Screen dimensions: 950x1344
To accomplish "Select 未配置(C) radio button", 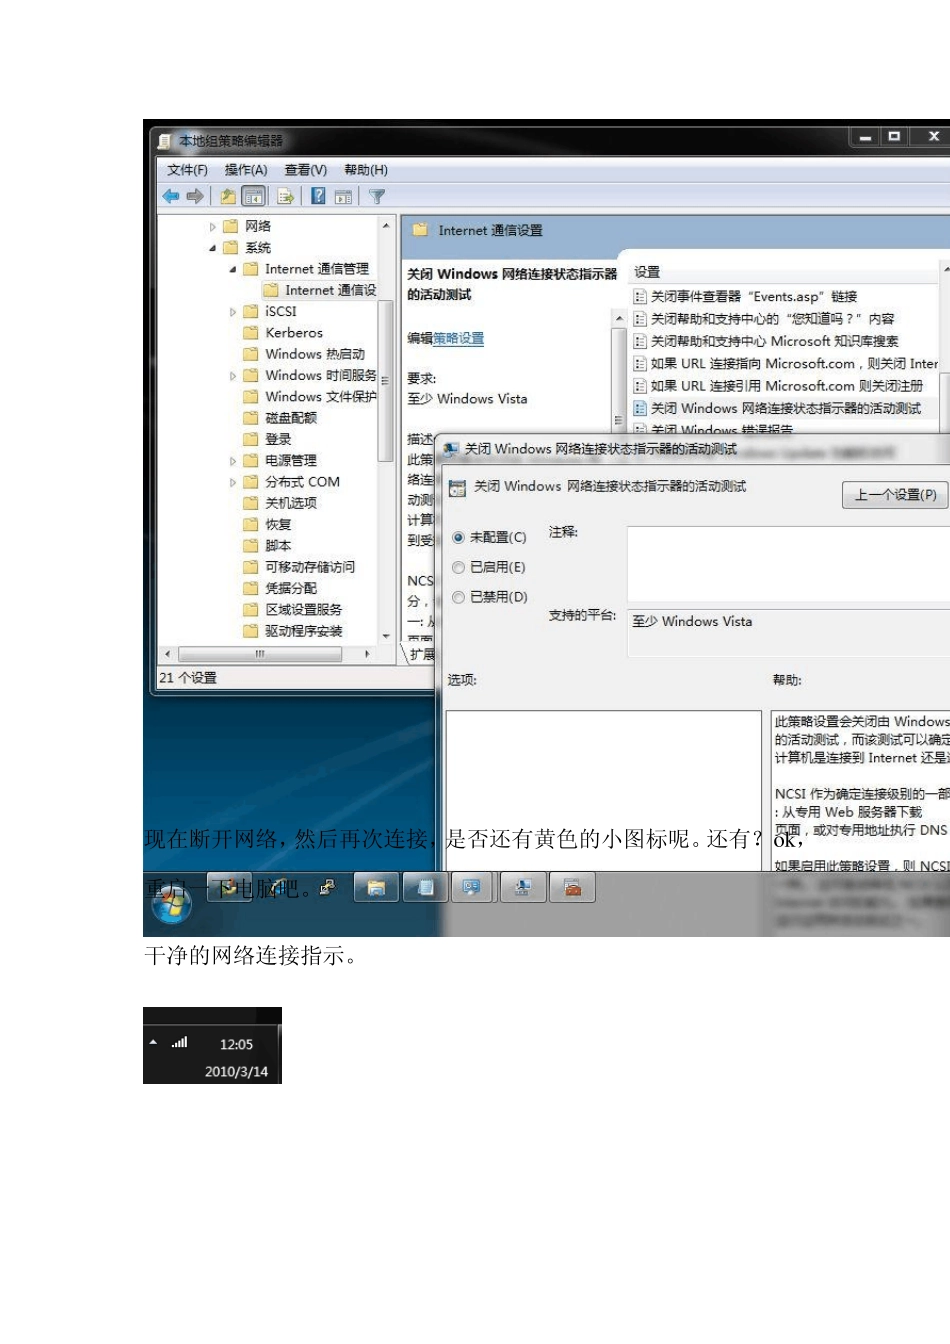I will pyautogui.click(x=458, y=537).
